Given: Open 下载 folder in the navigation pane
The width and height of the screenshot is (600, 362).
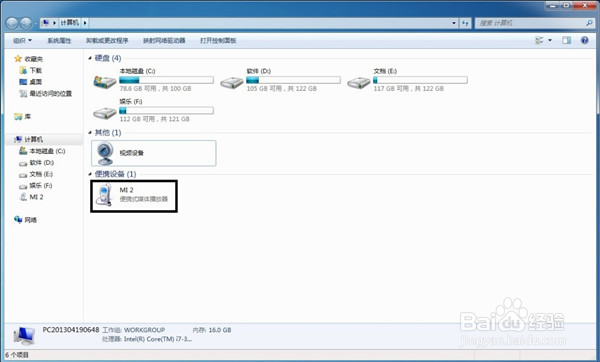Looking at the screenshot, I should pyautogui.click(x=31, y=70).
